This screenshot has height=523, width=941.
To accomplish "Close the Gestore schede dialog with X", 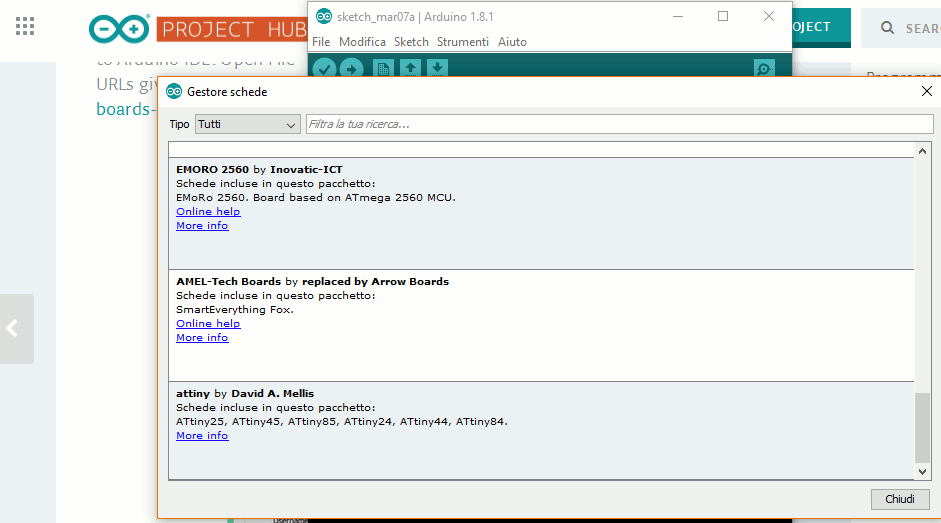I will [927, 91].
